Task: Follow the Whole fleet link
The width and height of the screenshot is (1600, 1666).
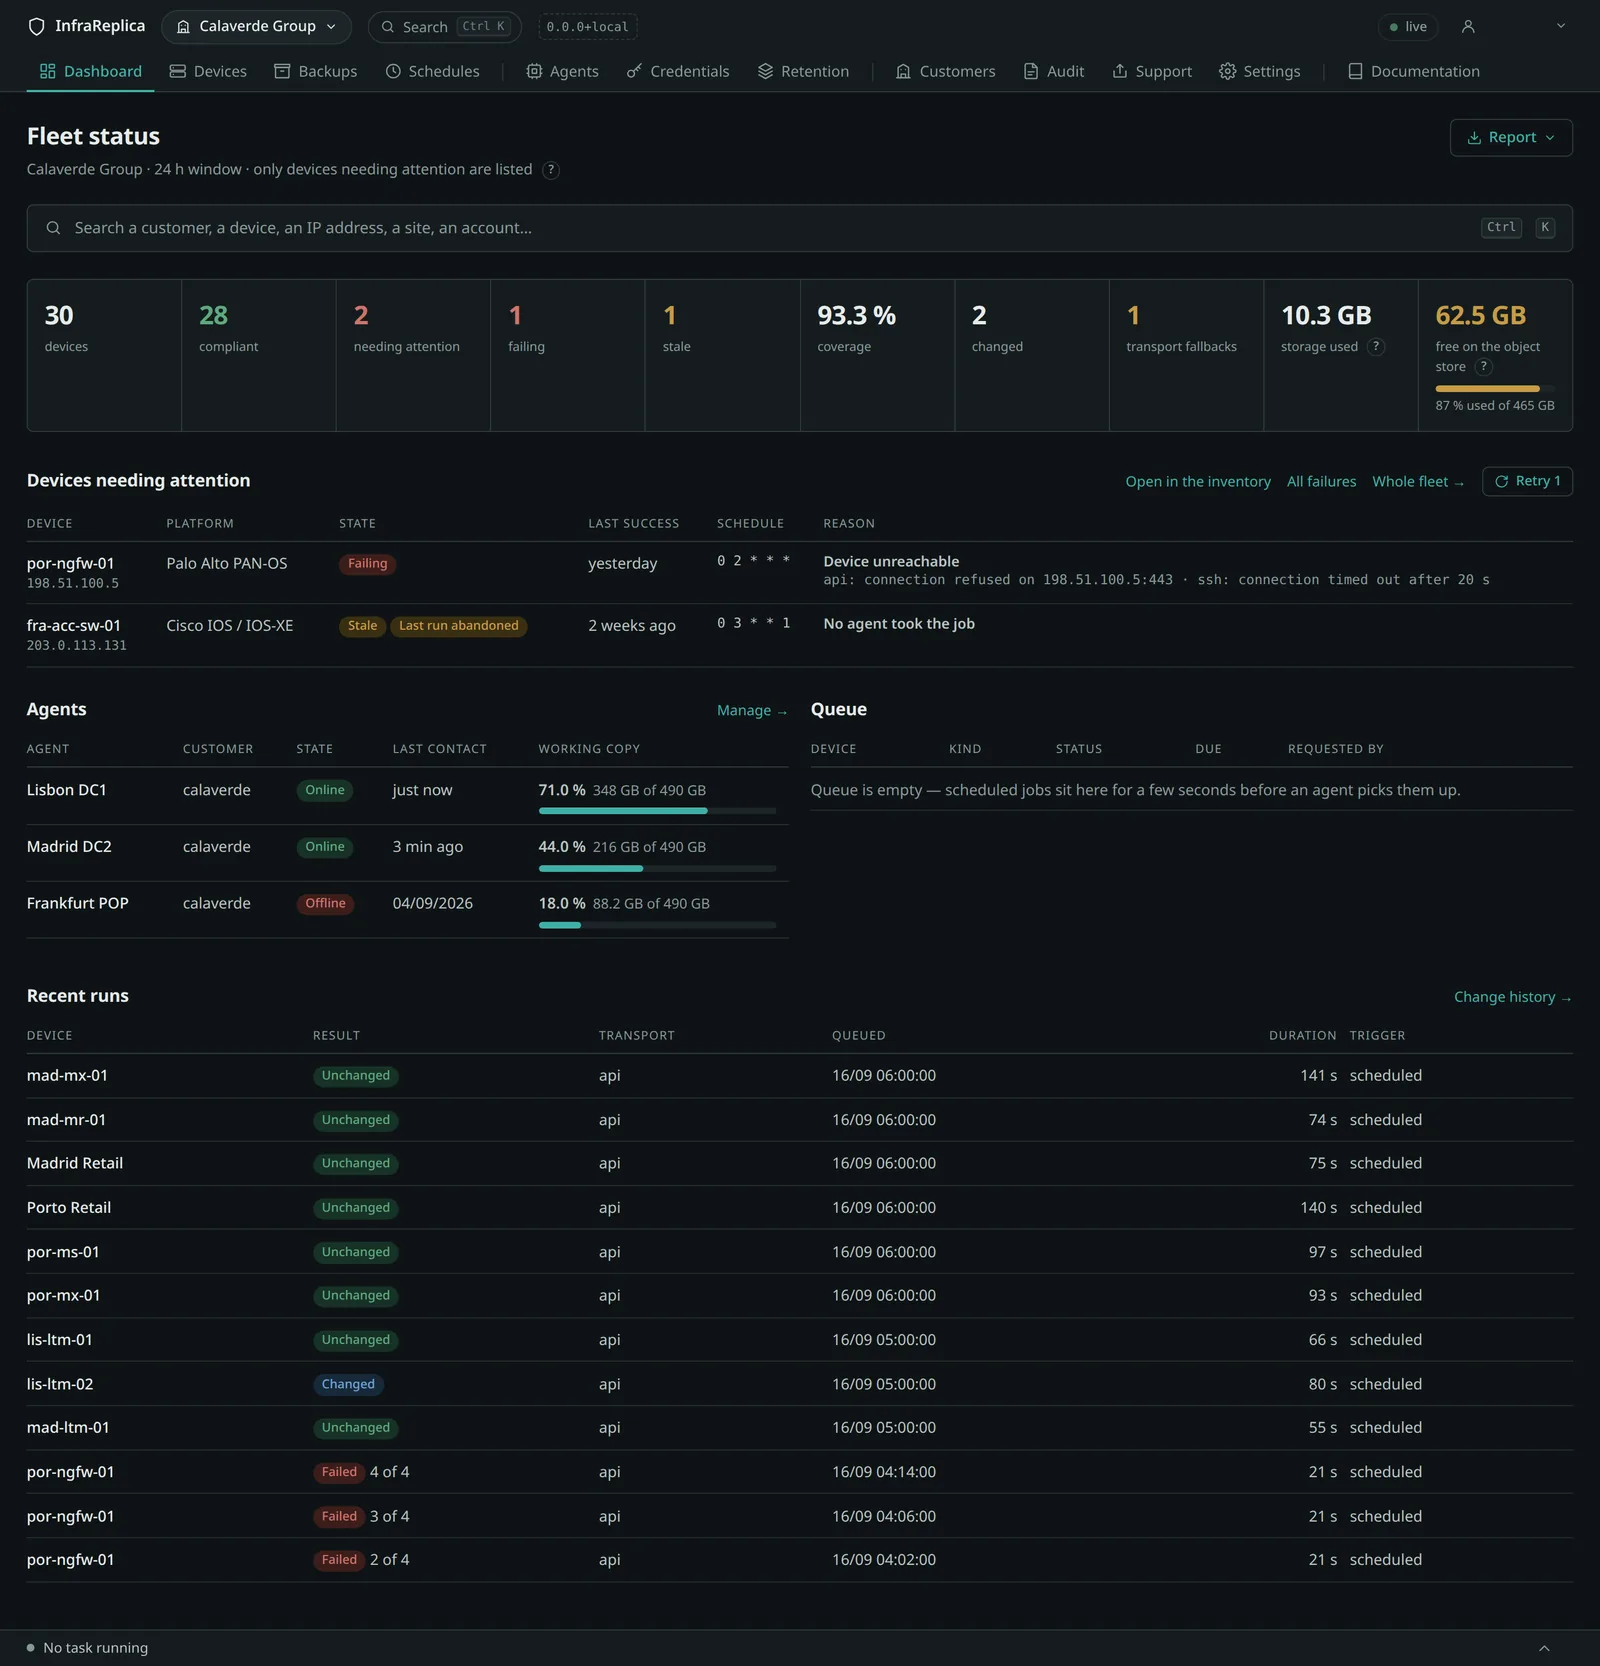Action: coord(1418,482)
